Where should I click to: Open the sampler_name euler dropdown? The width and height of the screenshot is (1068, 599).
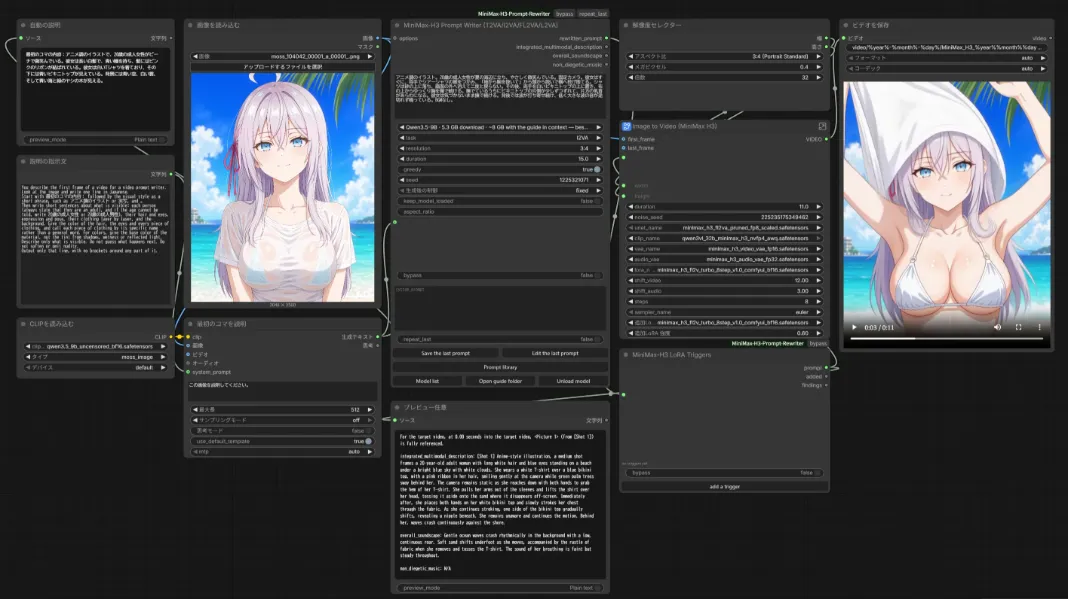(724, 312)
